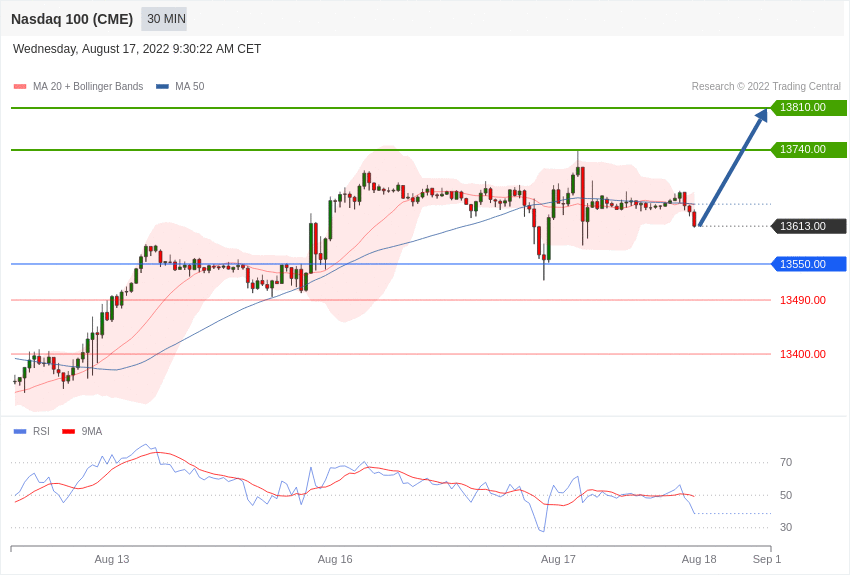The height and width of the screenshot is (576, 850).
Task: Click the Aug 17 date axis label
Action: [x=558, y=559]
